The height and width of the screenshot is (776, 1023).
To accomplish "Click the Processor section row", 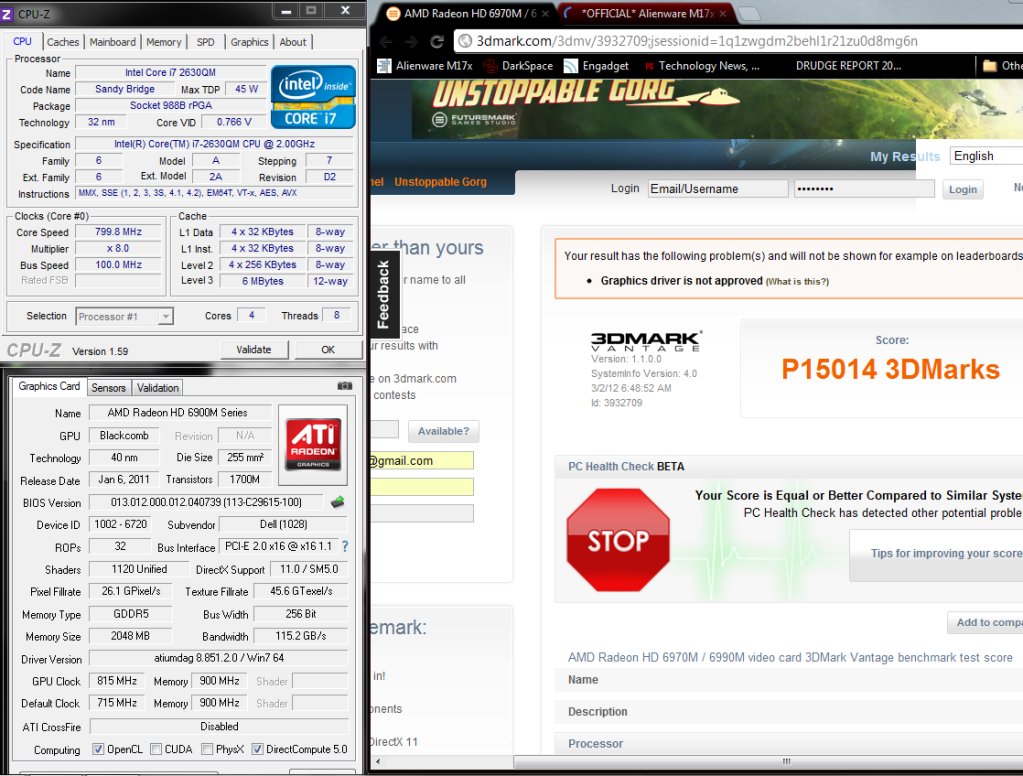I will [x=789, y=743].
